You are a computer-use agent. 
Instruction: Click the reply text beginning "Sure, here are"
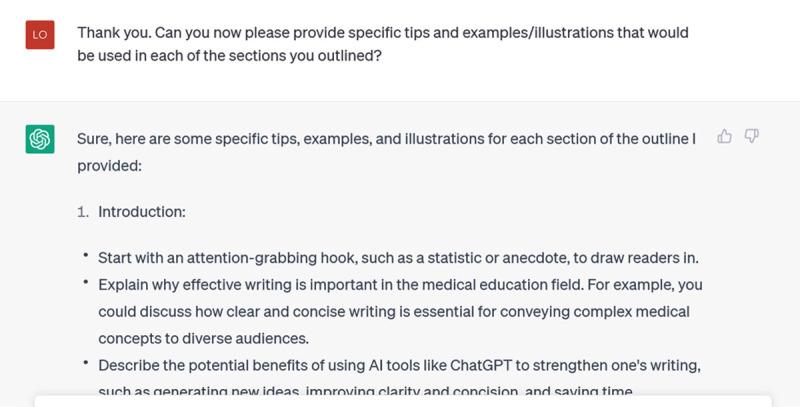point(386,150)
